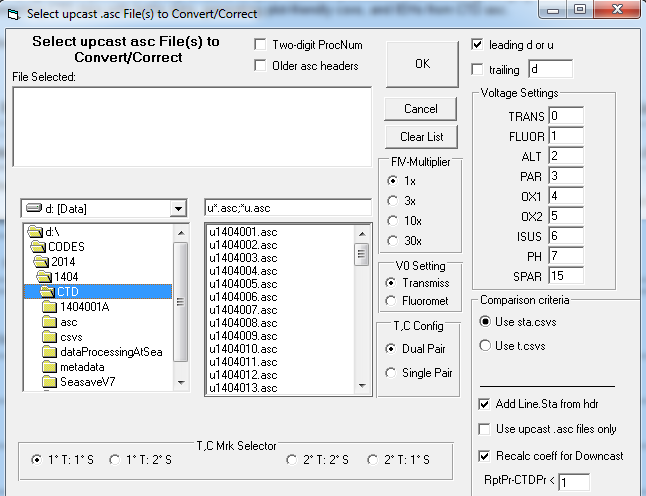Open the d: [Data] drive dropdown
Image resolution: width=646 pixels, height=496 pixels.
(x=178, y=208)
